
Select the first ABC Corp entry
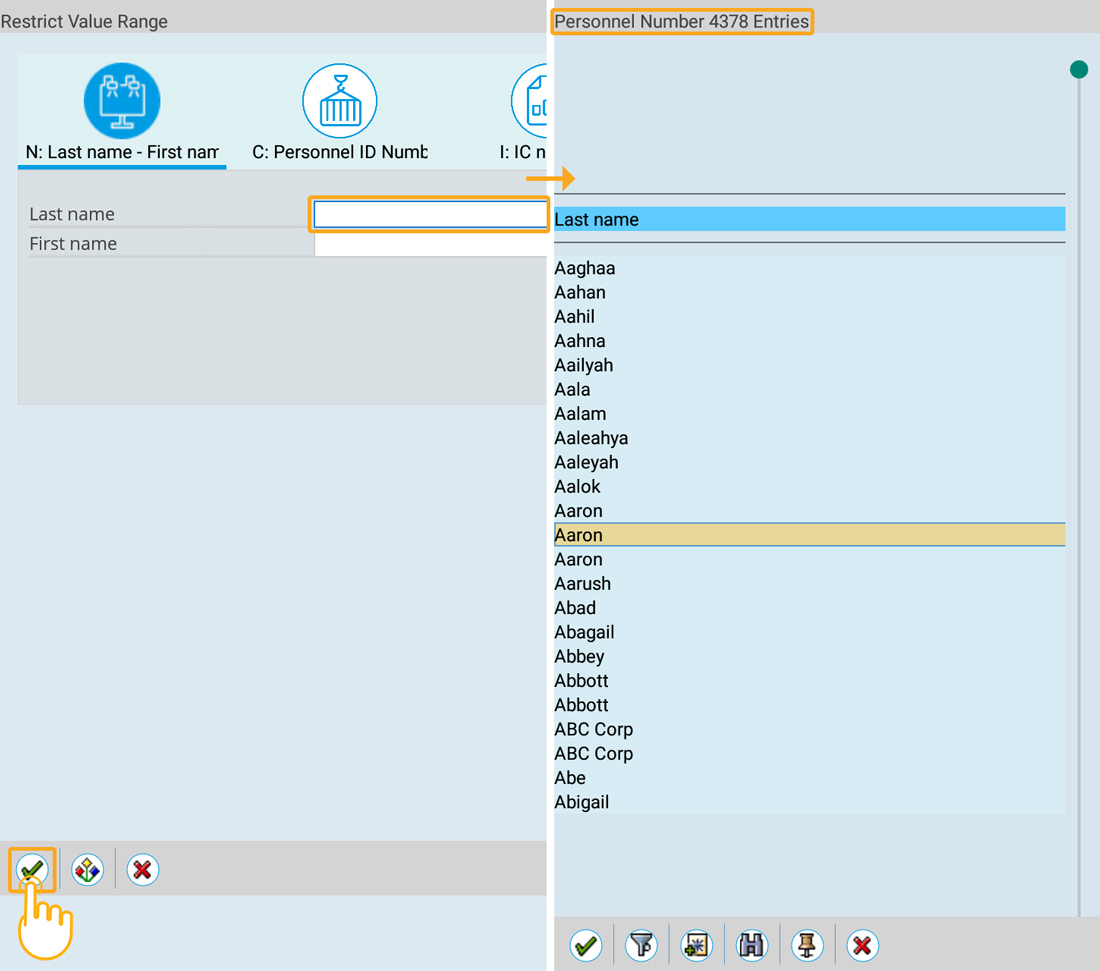(594, 729)
